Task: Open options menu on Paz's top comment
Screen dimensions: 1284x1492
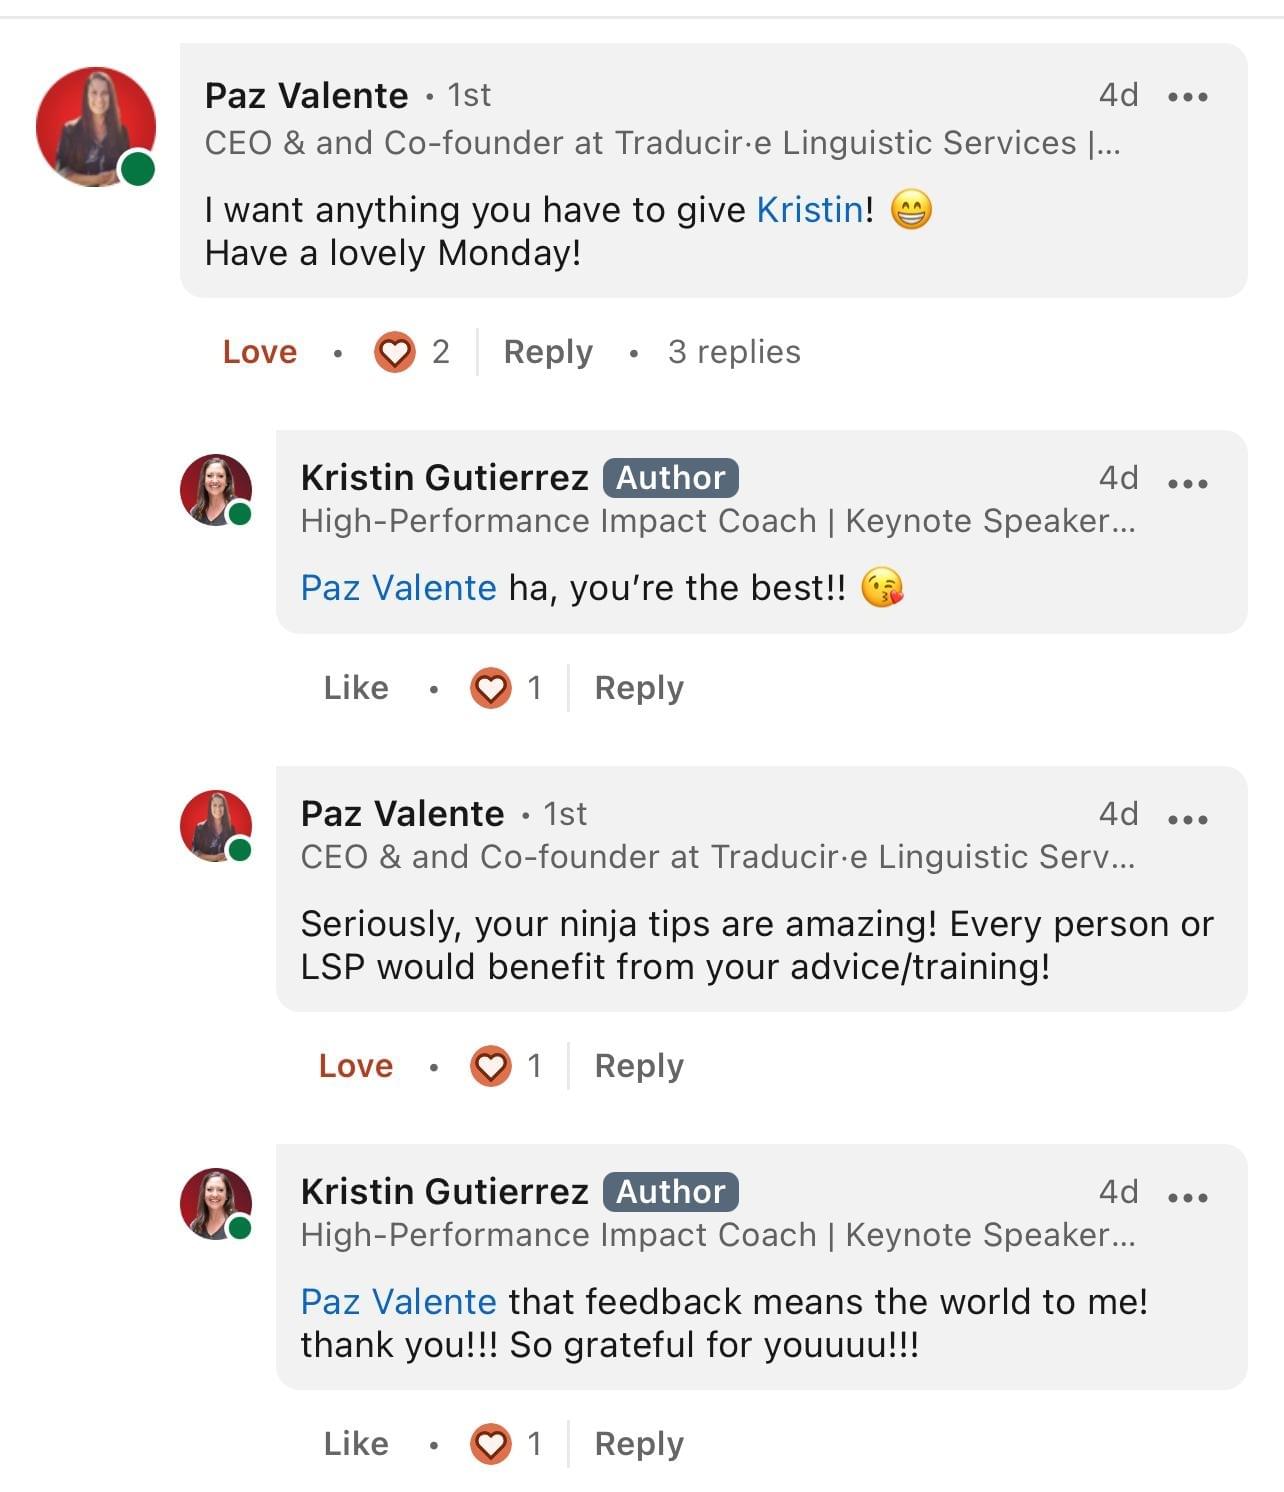Action: coord(1187,97)
